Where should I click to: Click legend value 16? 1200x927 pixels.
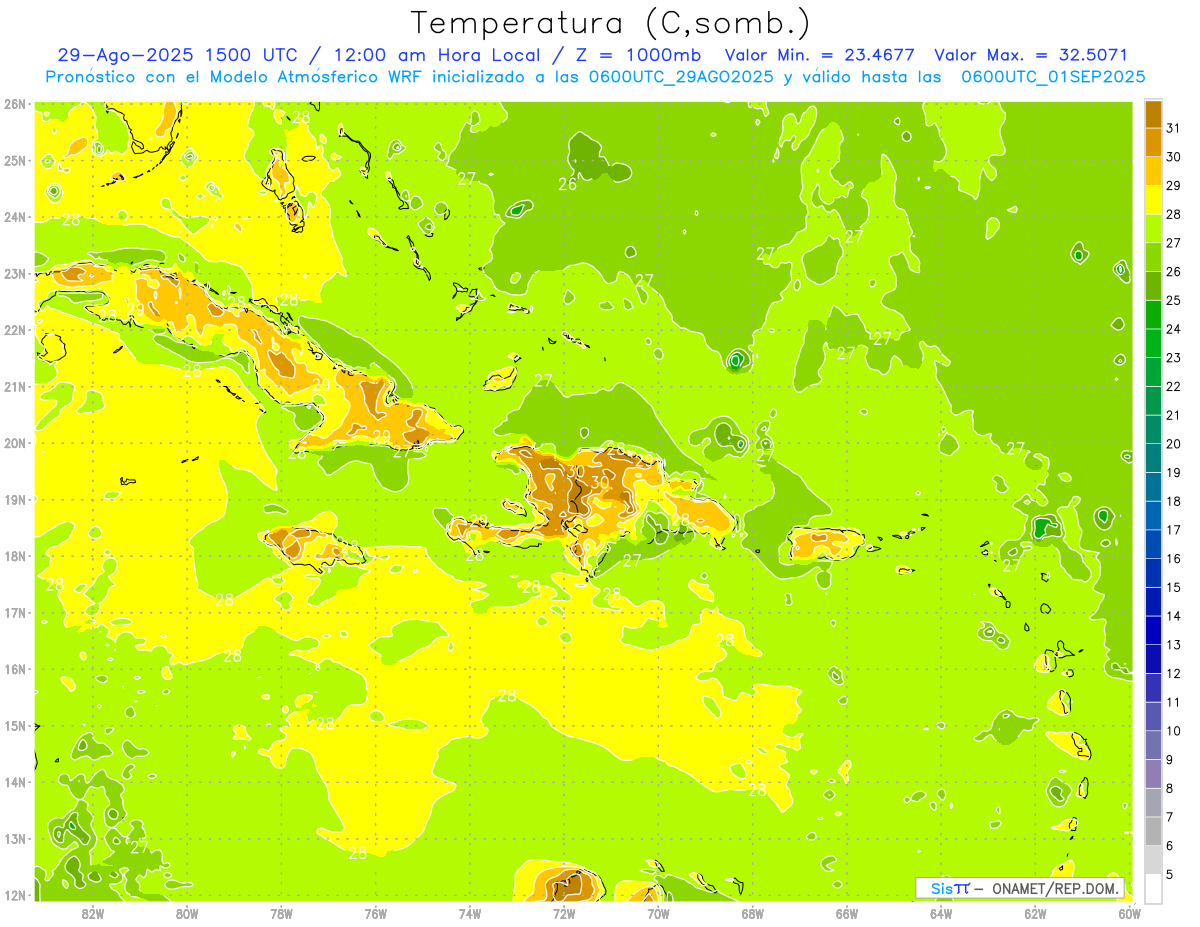(x=1174, y=558)
